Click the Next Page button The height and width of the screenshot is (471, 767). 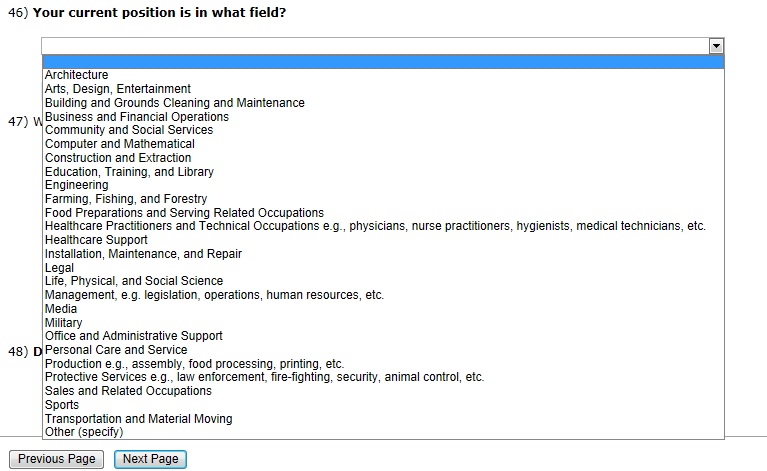pyautogui.click(x=150, y=459)
